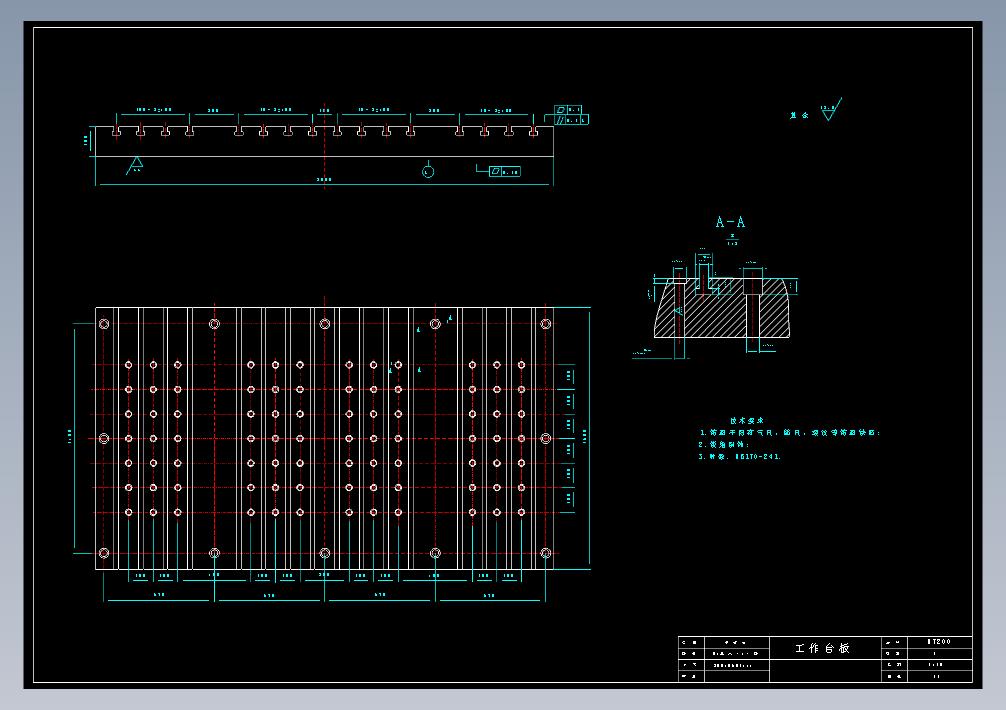Image resolution: width=1006 pixels, height=710 pixels.
Task: Select the datum triangle symbol in front view
Action: point(135,165)
